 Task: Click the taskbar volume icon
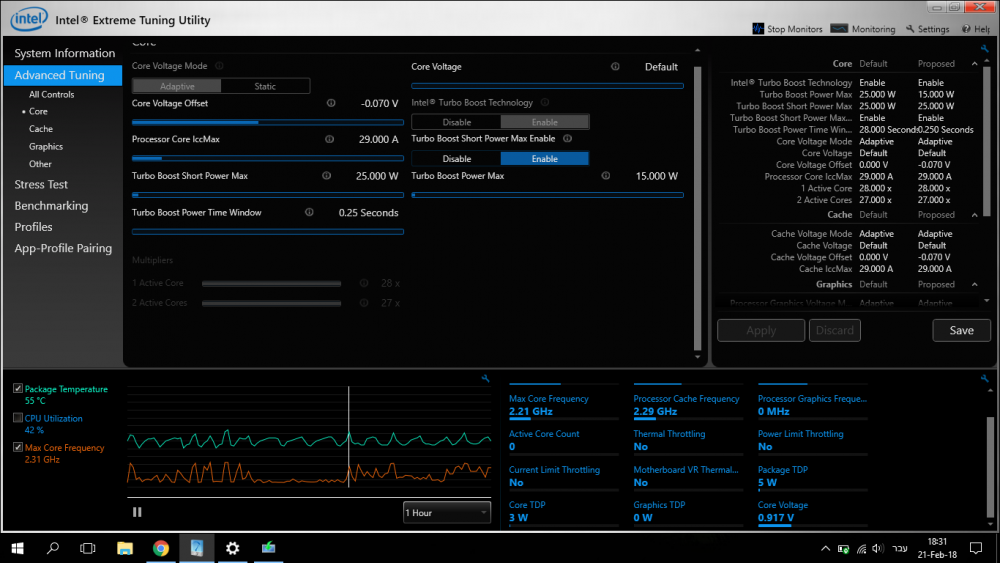click(878, 548)
